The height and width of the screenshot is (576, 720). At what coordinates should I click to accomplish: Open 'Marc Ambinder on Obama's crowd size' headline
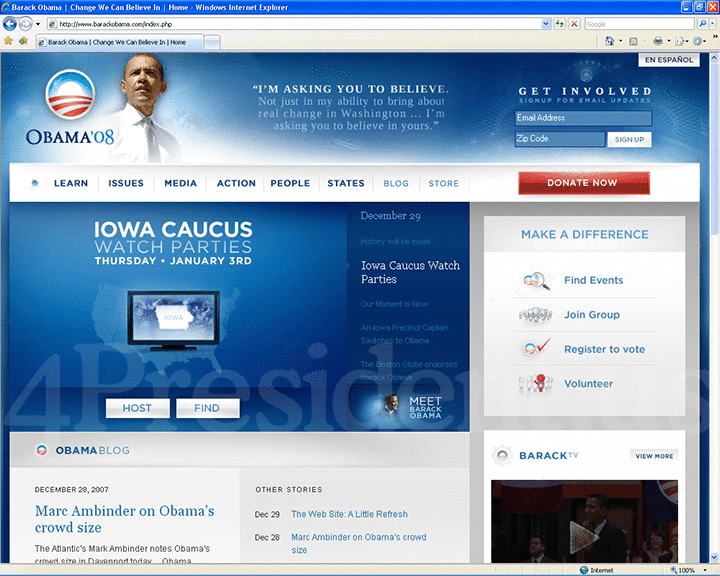(124, 519)
